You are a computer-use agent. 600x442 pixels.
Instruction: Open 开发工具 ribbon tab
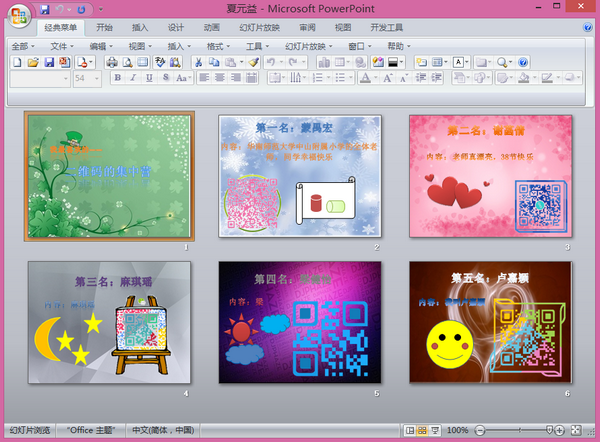point(386,28)
